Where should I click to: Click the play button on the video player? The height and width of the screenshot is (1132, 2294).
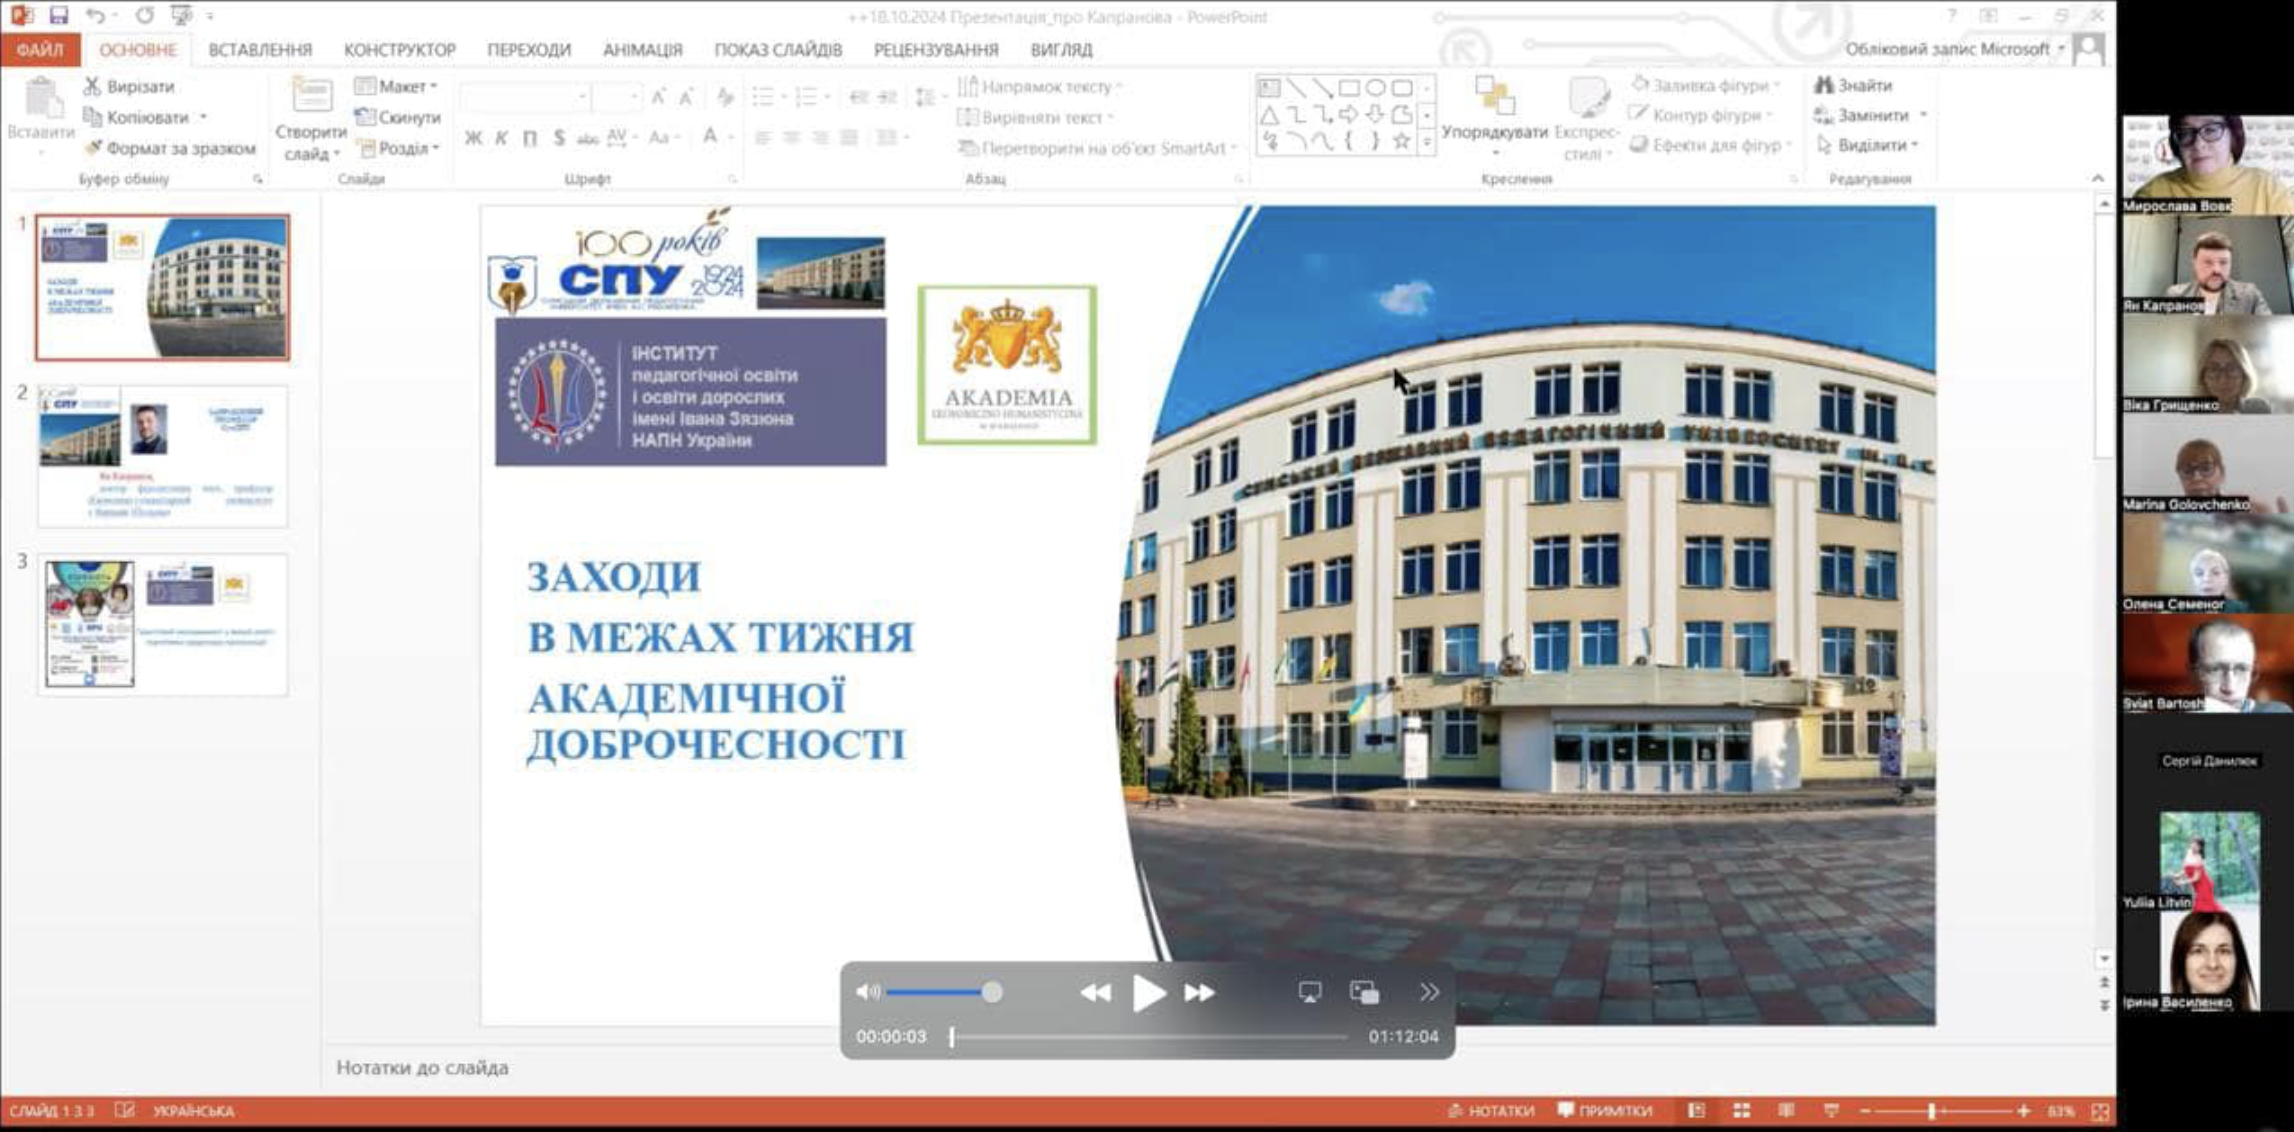pos(1148,993)
